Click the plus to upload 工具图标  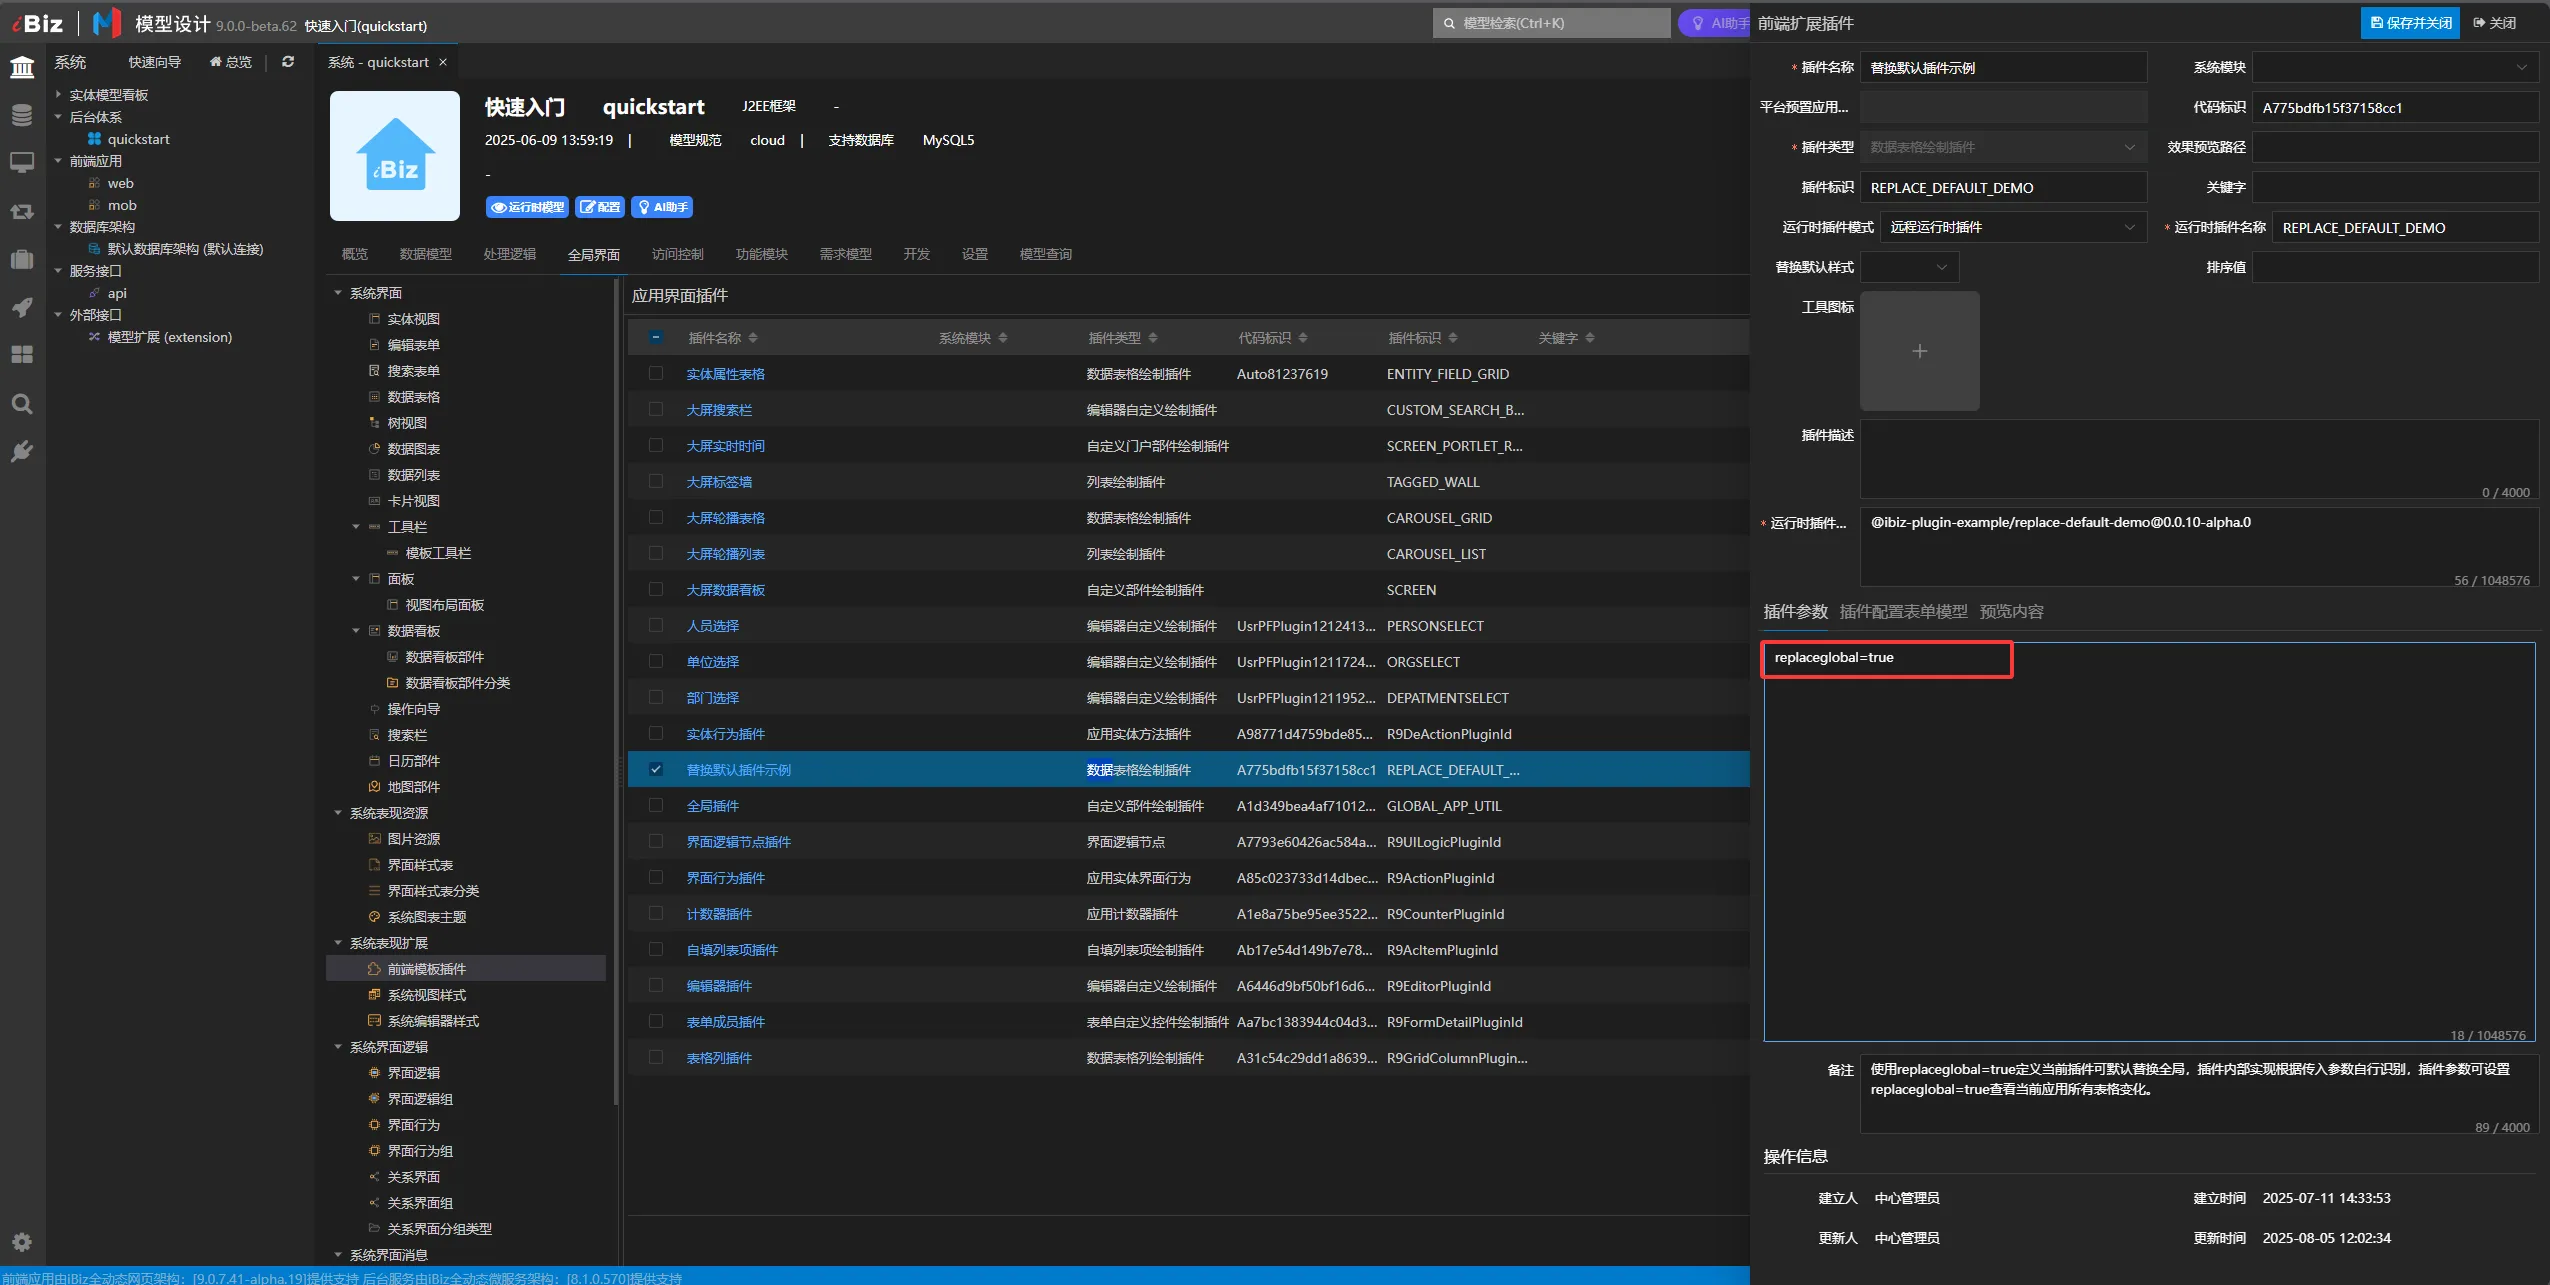point(1919,351)
